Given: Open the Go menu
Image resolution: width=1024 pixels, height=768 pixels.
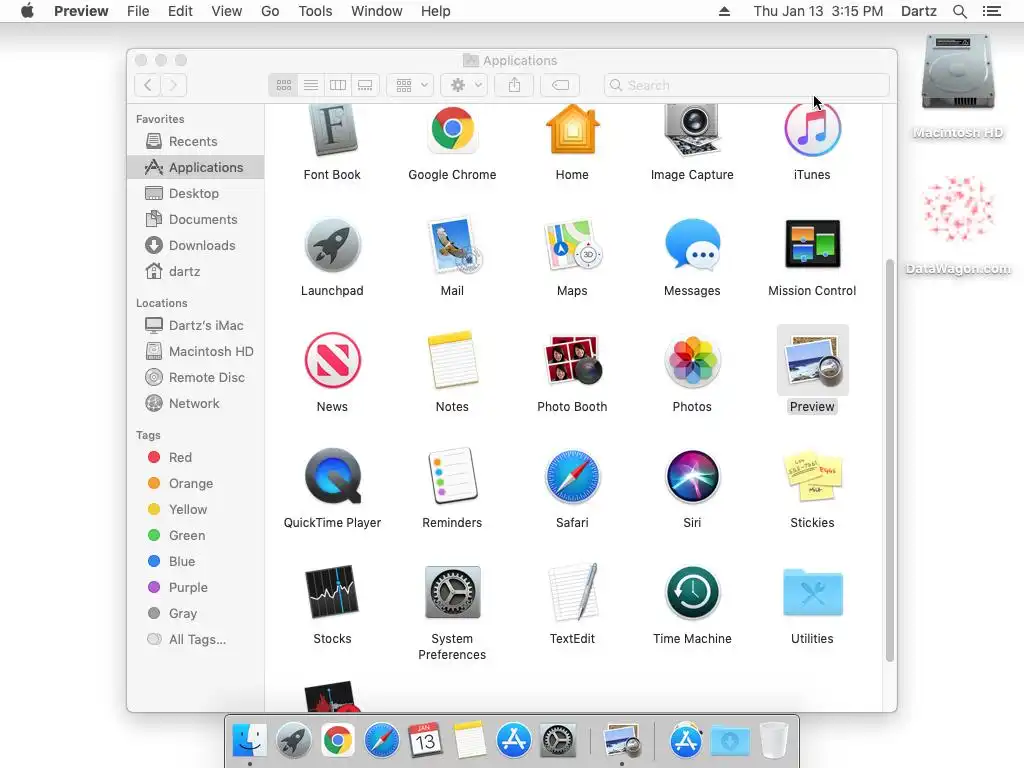Looking at the screenshot, I should (x=270, y=11).
